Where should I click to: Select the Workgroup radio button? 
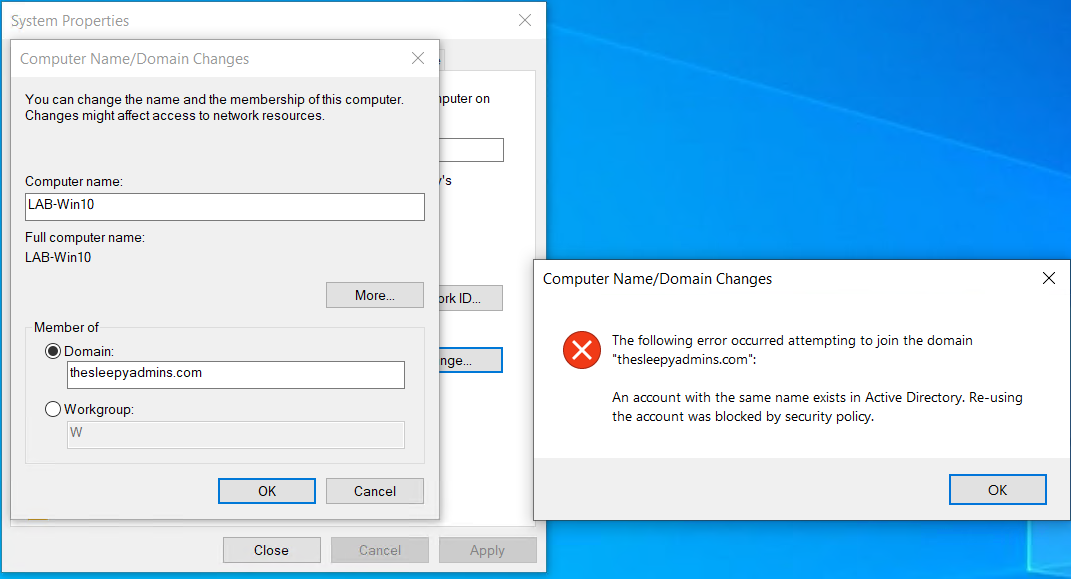[53, 408]
